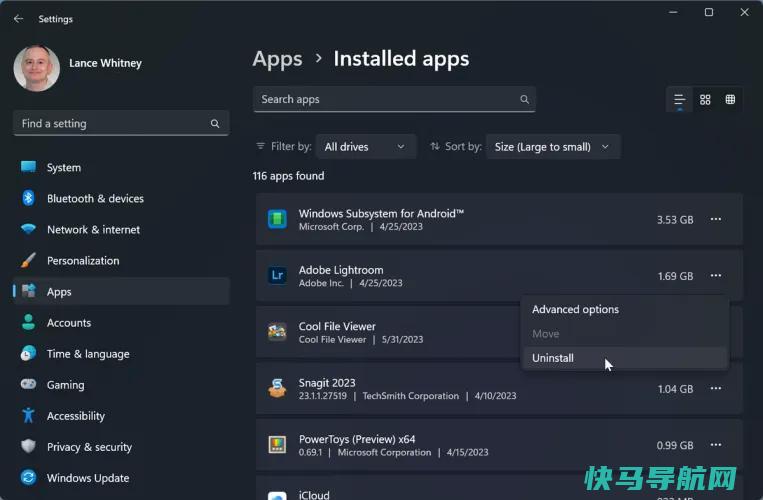Click the Windows Subsystem for Android app icon
763x500 pixels.
[277, 219]
